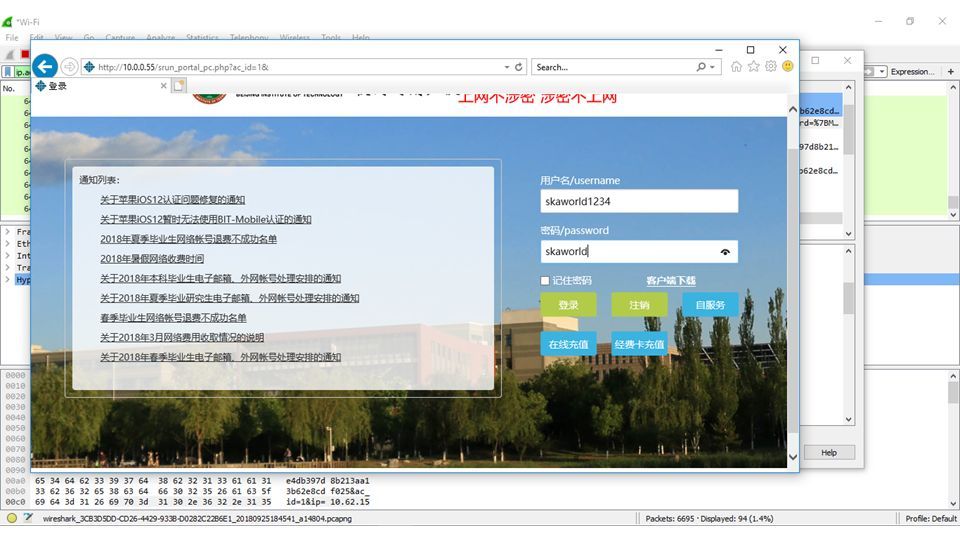The image size is (960, 540).
Task: Click Profile: Default in status bar
Action: 931,519
